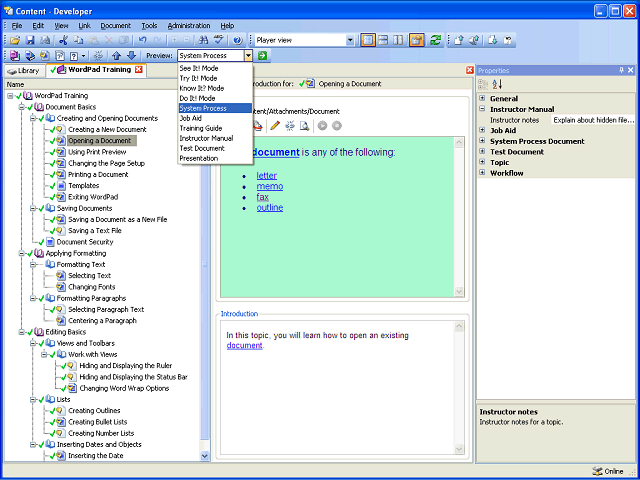The image size is (640, 480).
Task: Open the Tools menu
Action: pyautogui.click(x=149, y=26)
